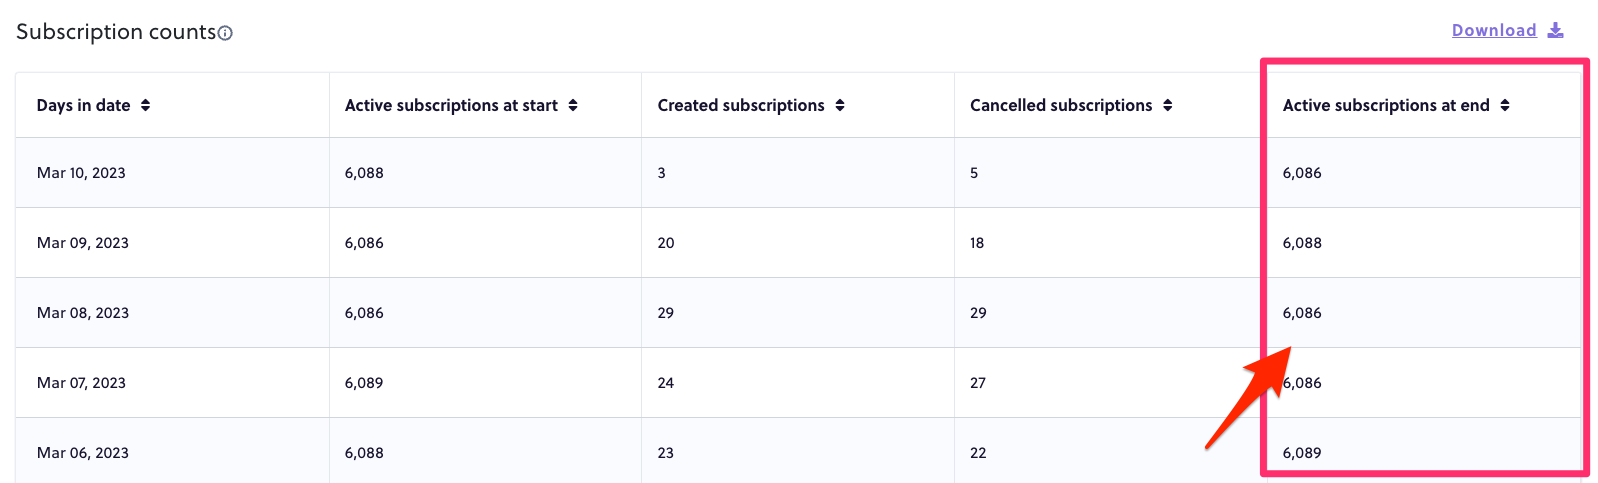Viewport: 1598px width, 483px height.
Task: Click created count 20 on Mar 09
Action: [666, 243]
